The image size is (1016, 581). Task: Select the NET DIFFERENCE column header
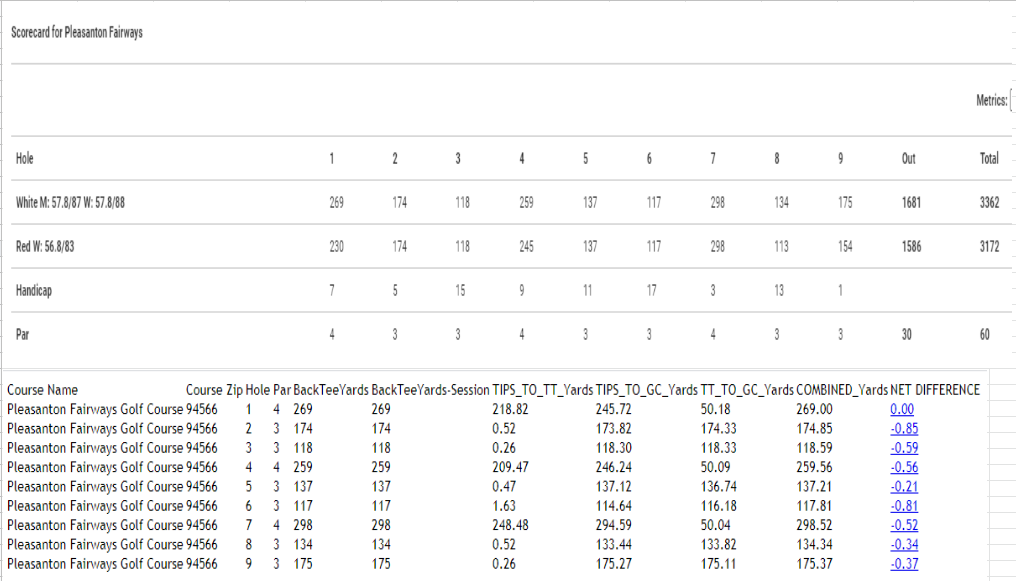tap(935, 390)
